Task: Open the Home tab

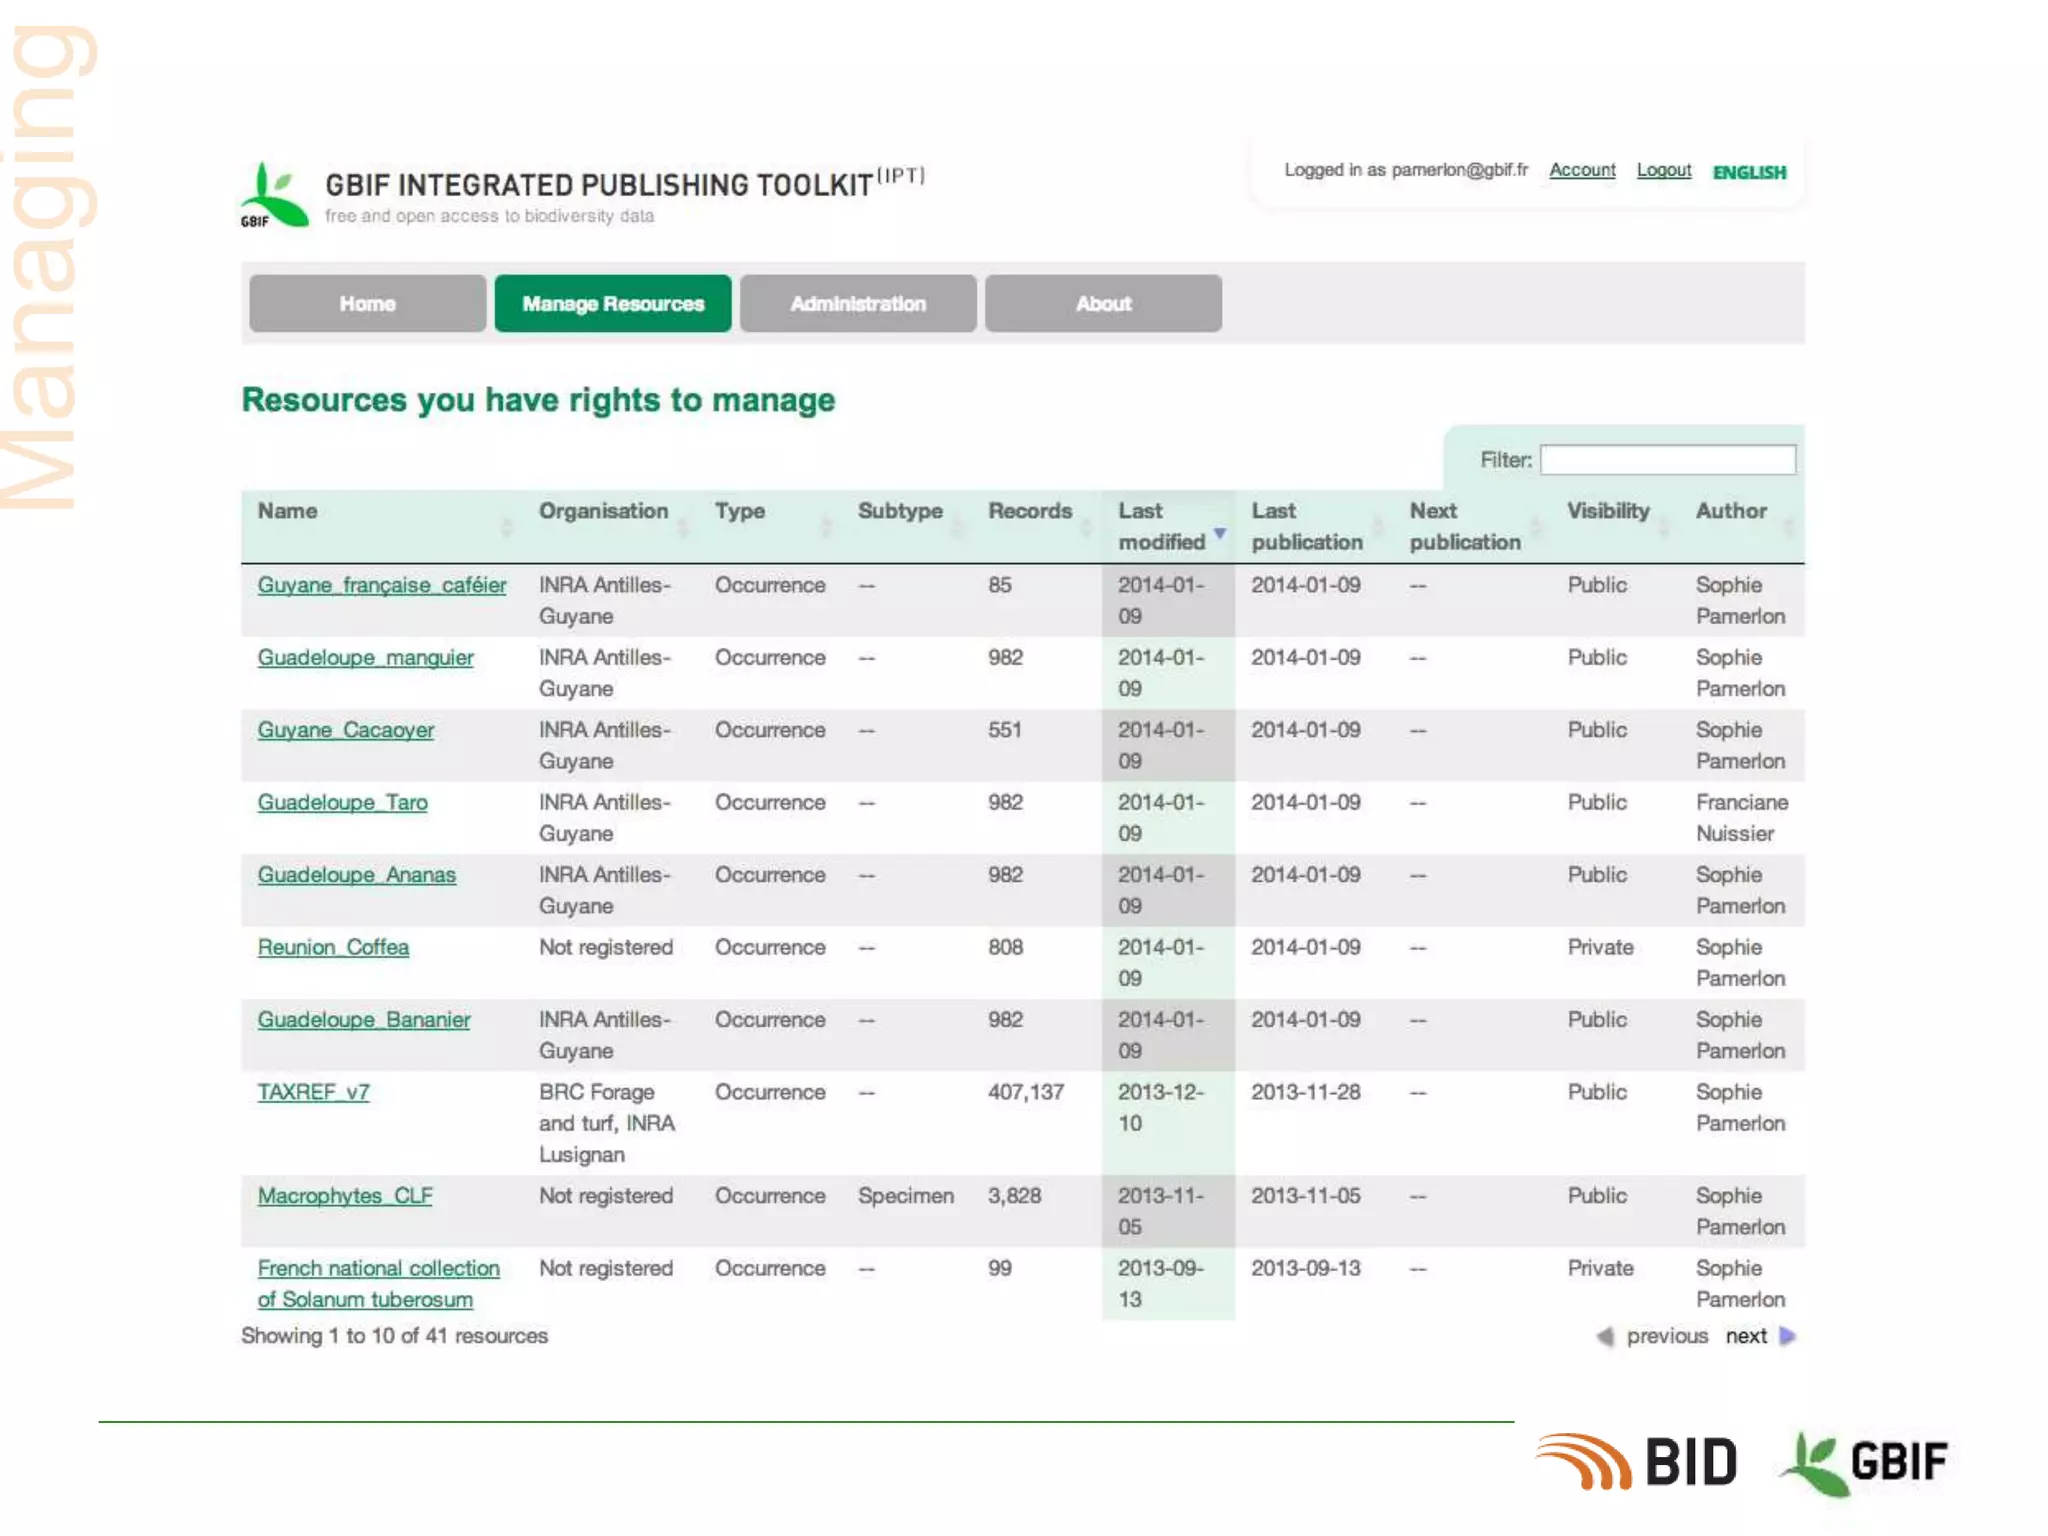Action: (x=367, y=303)
